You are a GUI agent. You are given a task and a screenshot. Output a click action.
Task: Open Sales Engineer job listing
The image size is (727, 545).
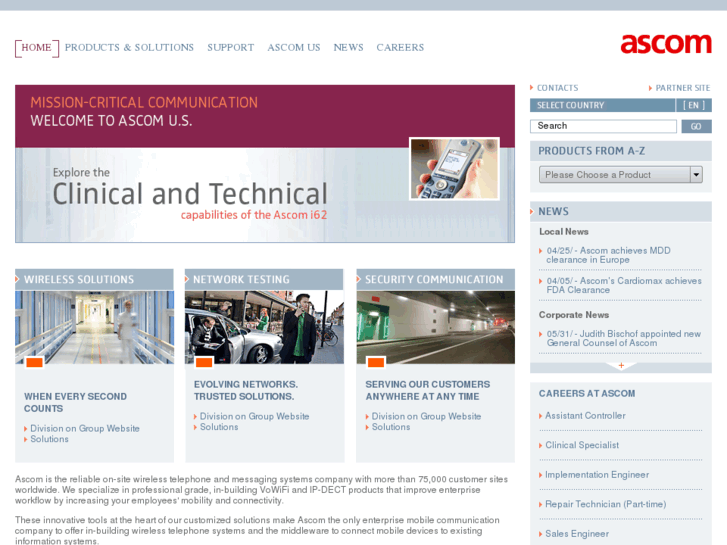coord(577,534)
